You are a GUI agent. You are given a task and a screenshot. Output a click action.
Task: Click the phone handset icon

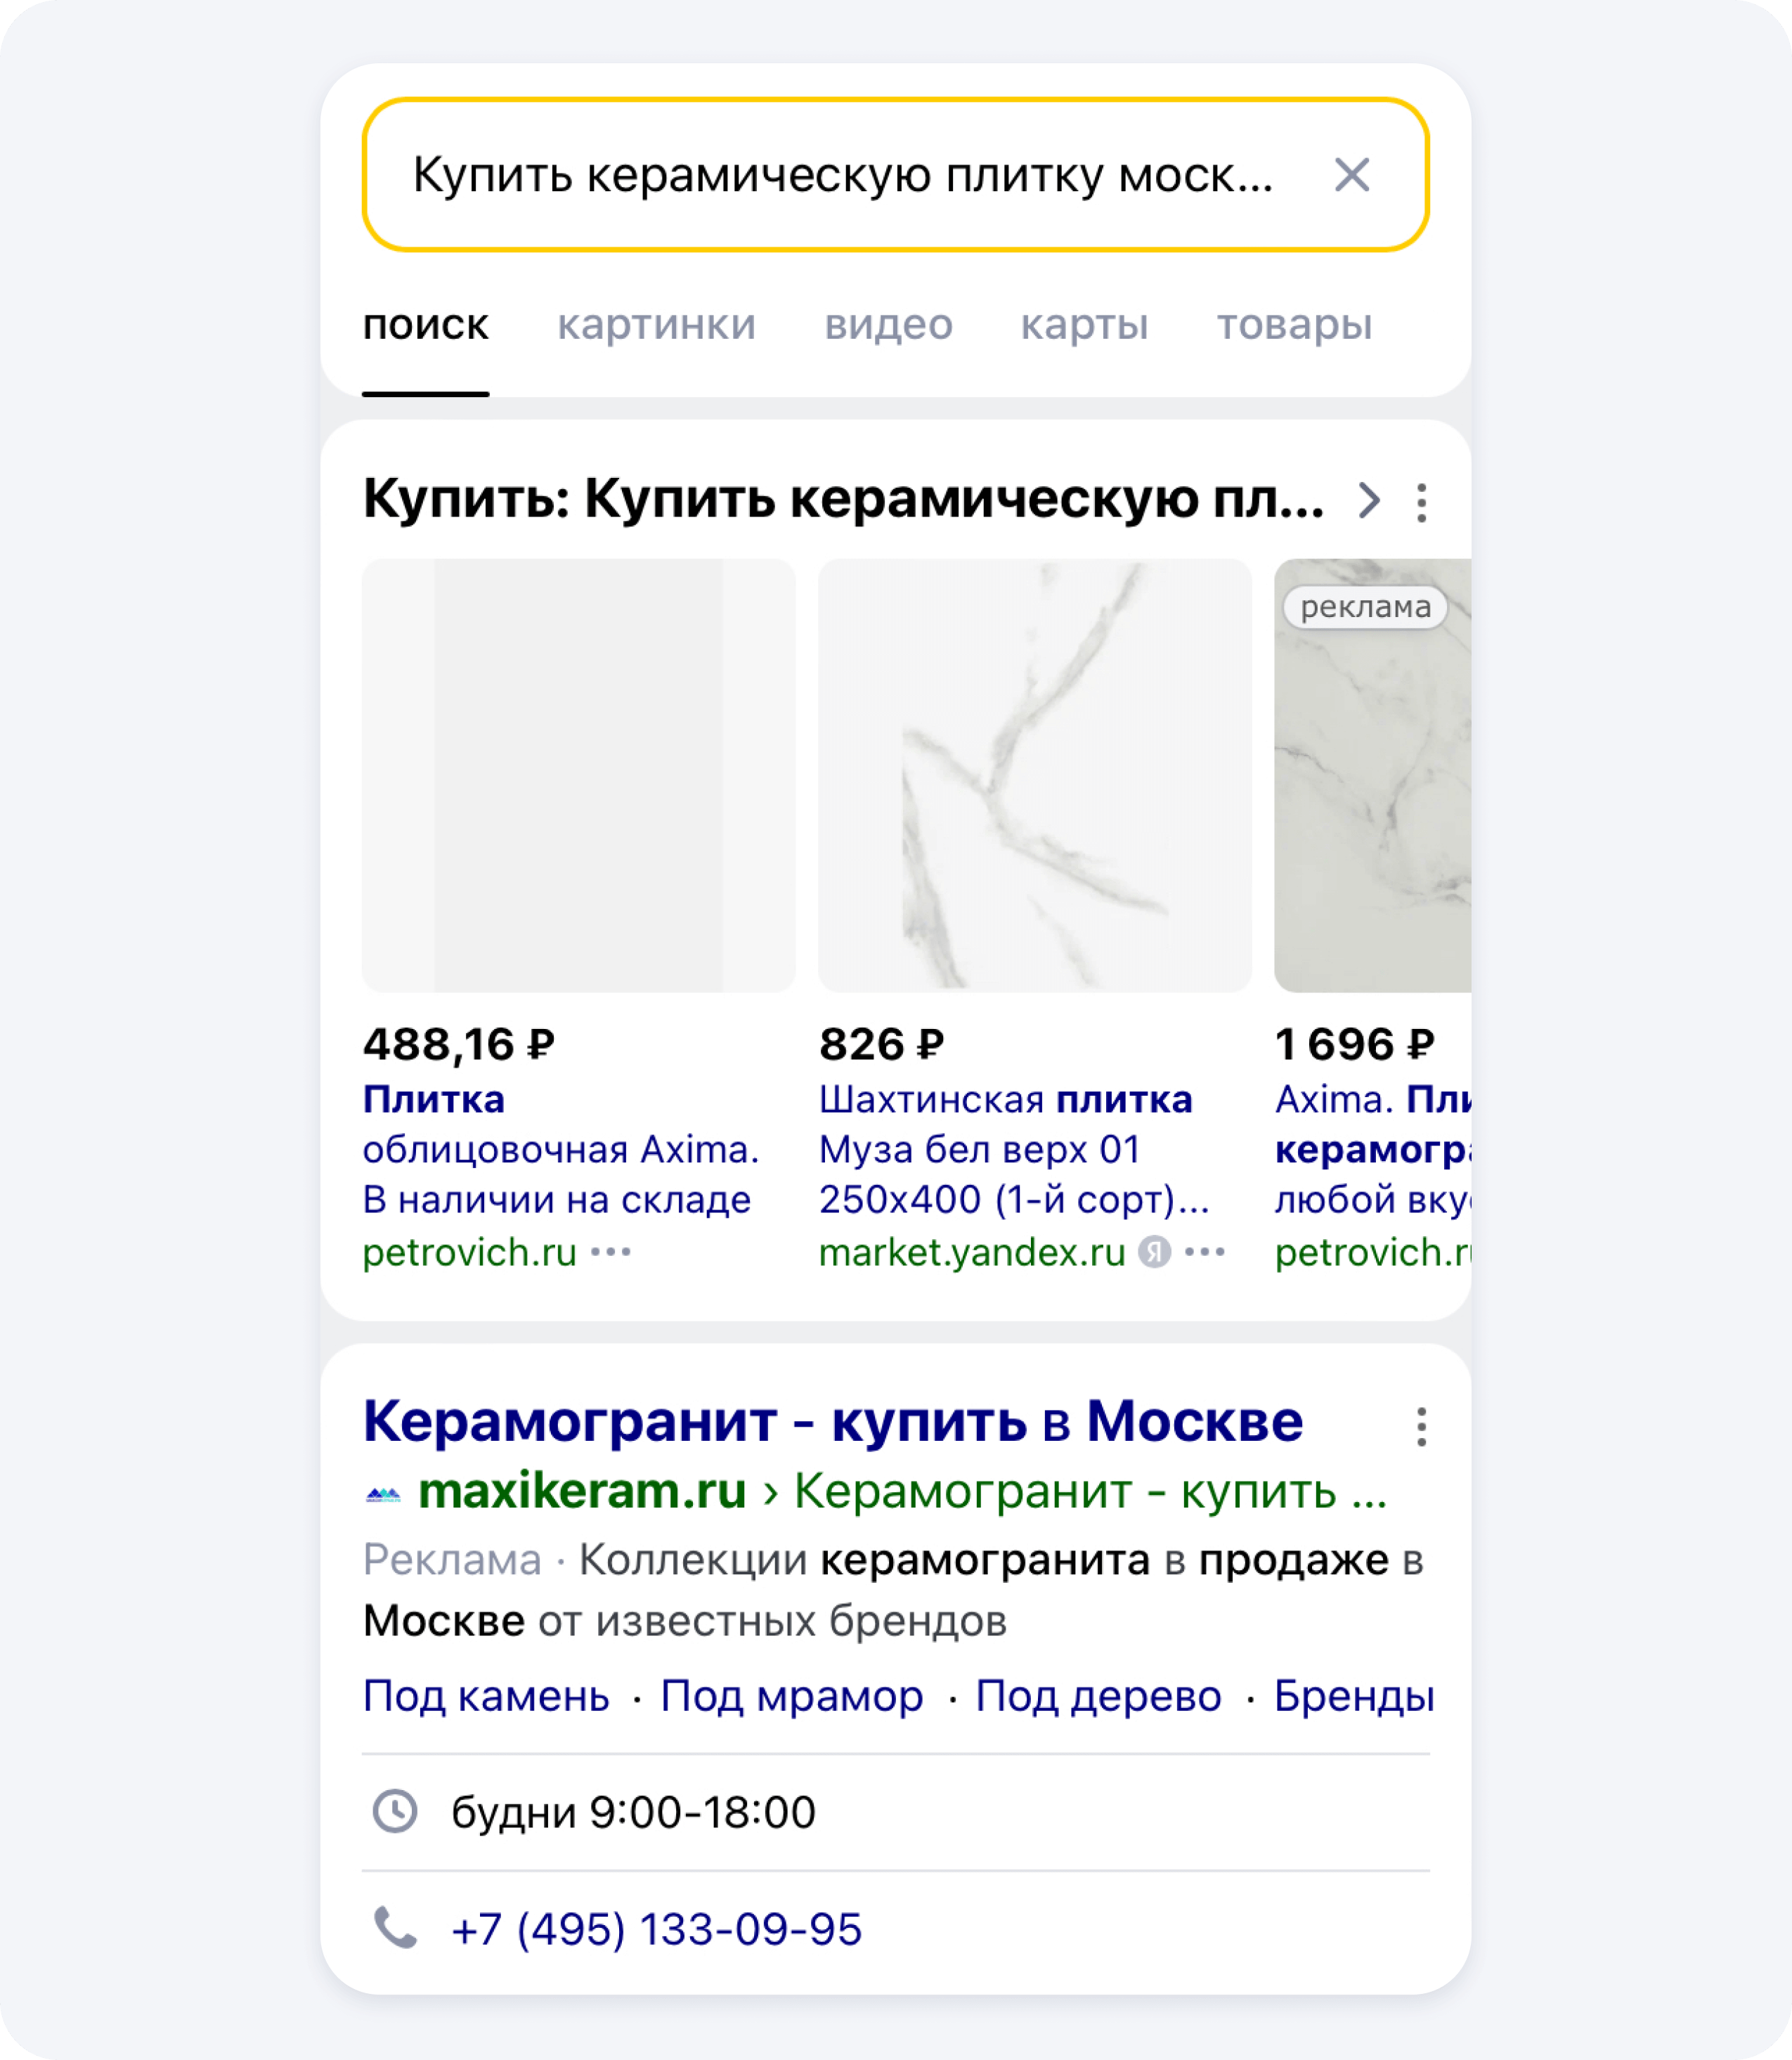click(395, 1928)
